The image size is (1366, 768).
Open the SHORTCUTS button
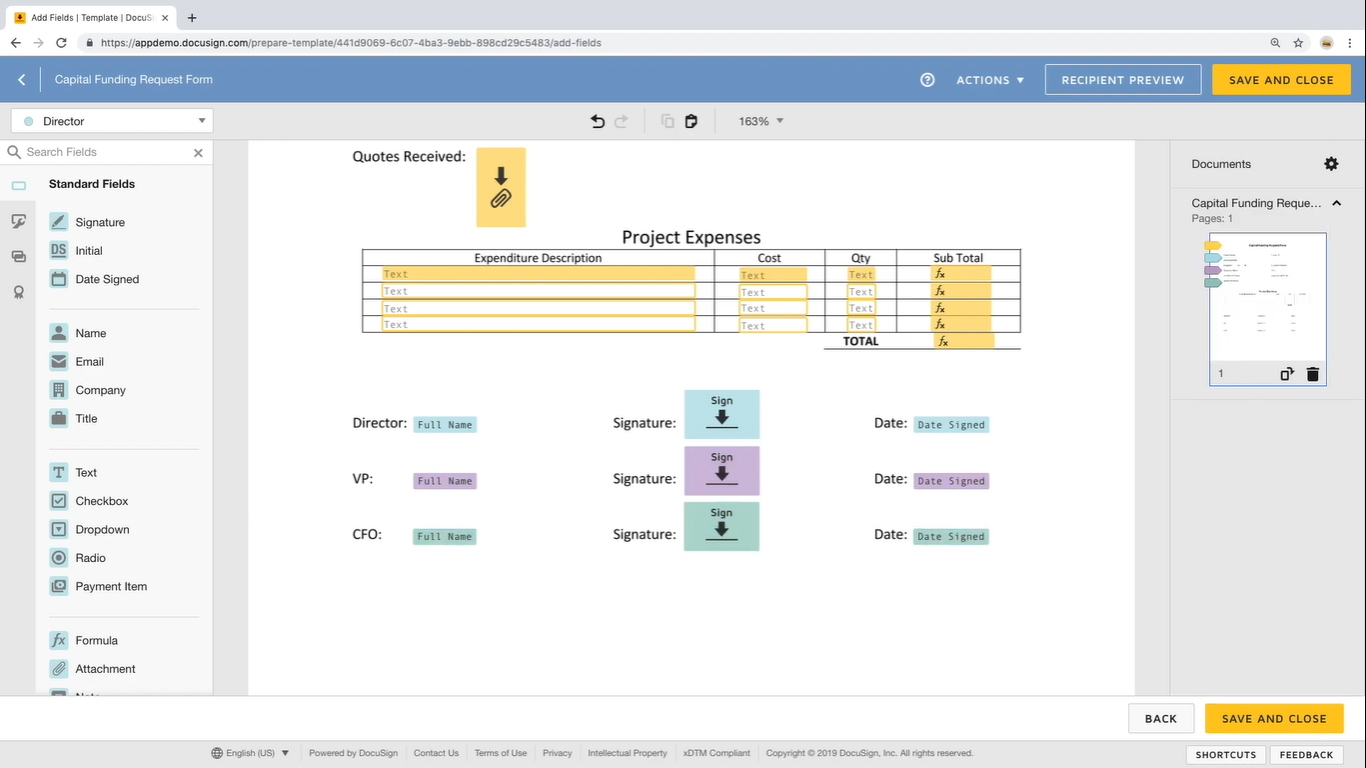click(x=1226, y=755)
